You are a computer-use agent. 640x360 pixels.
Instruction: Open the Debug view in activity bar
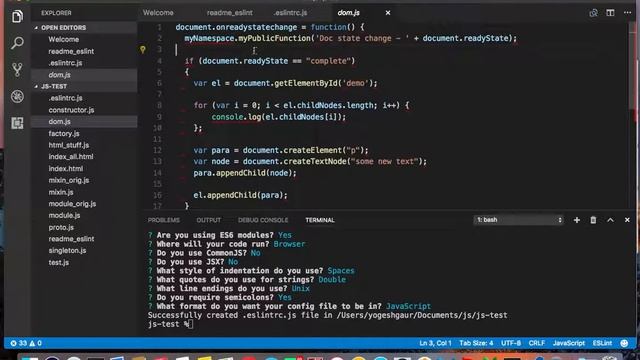[x=17, y=96]
